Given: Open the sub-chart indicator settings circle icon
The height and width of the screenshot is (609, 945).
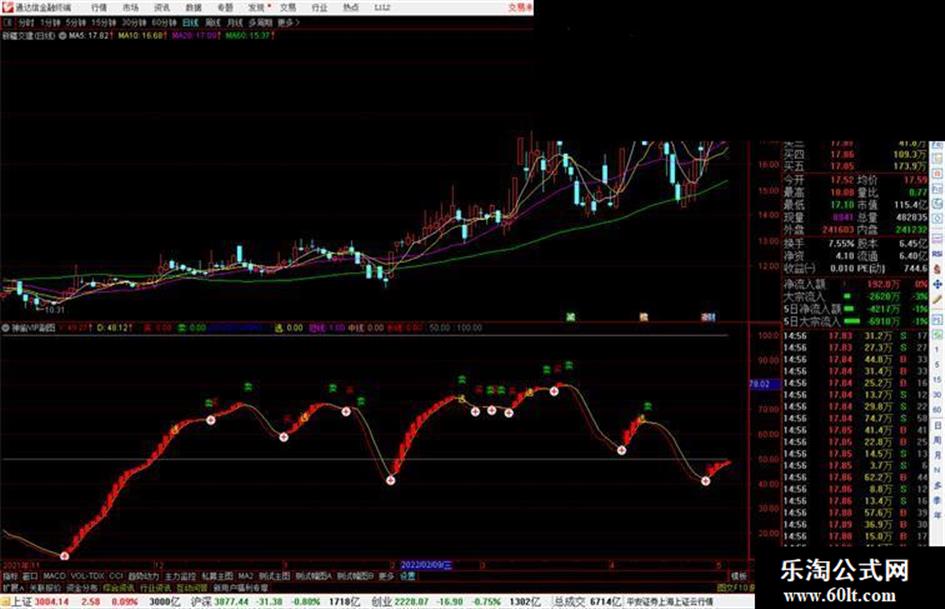Looking at the screenshot, I should pyautogui.click(x=6, y=328).
